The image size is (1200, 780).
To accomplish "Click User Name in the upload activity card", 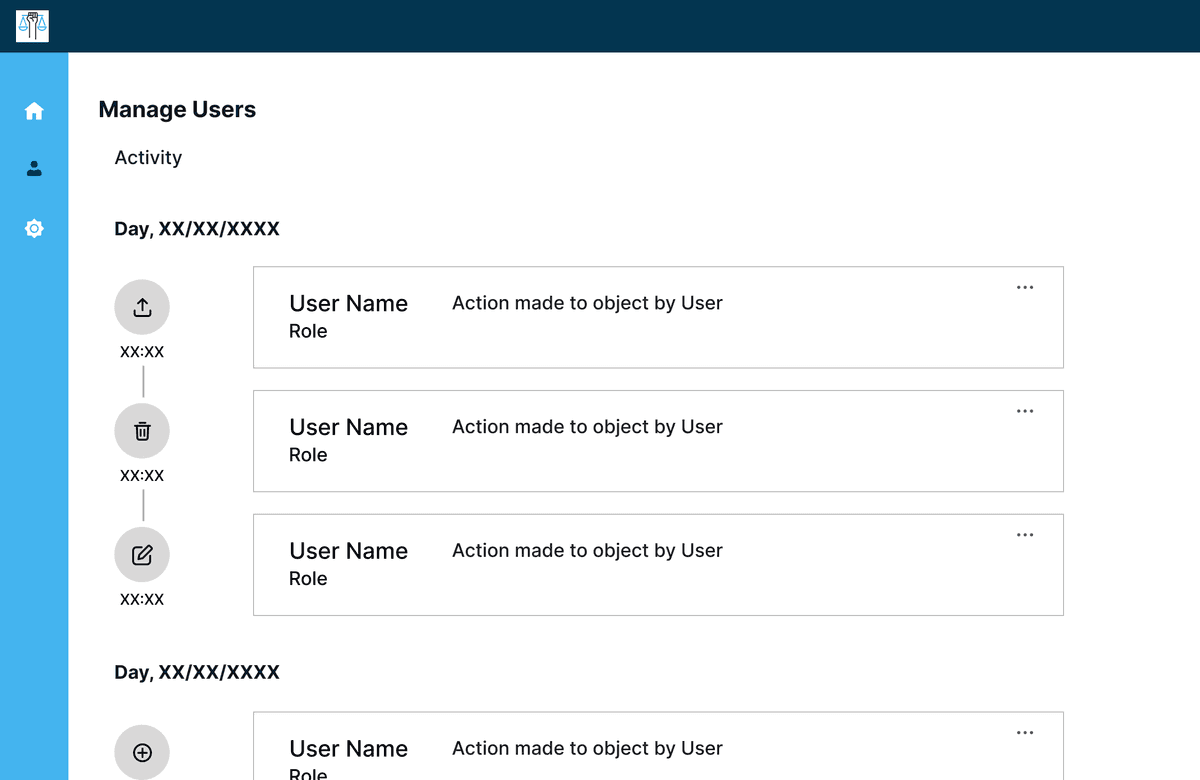I will pyautogui.click(x=348, y=304).
